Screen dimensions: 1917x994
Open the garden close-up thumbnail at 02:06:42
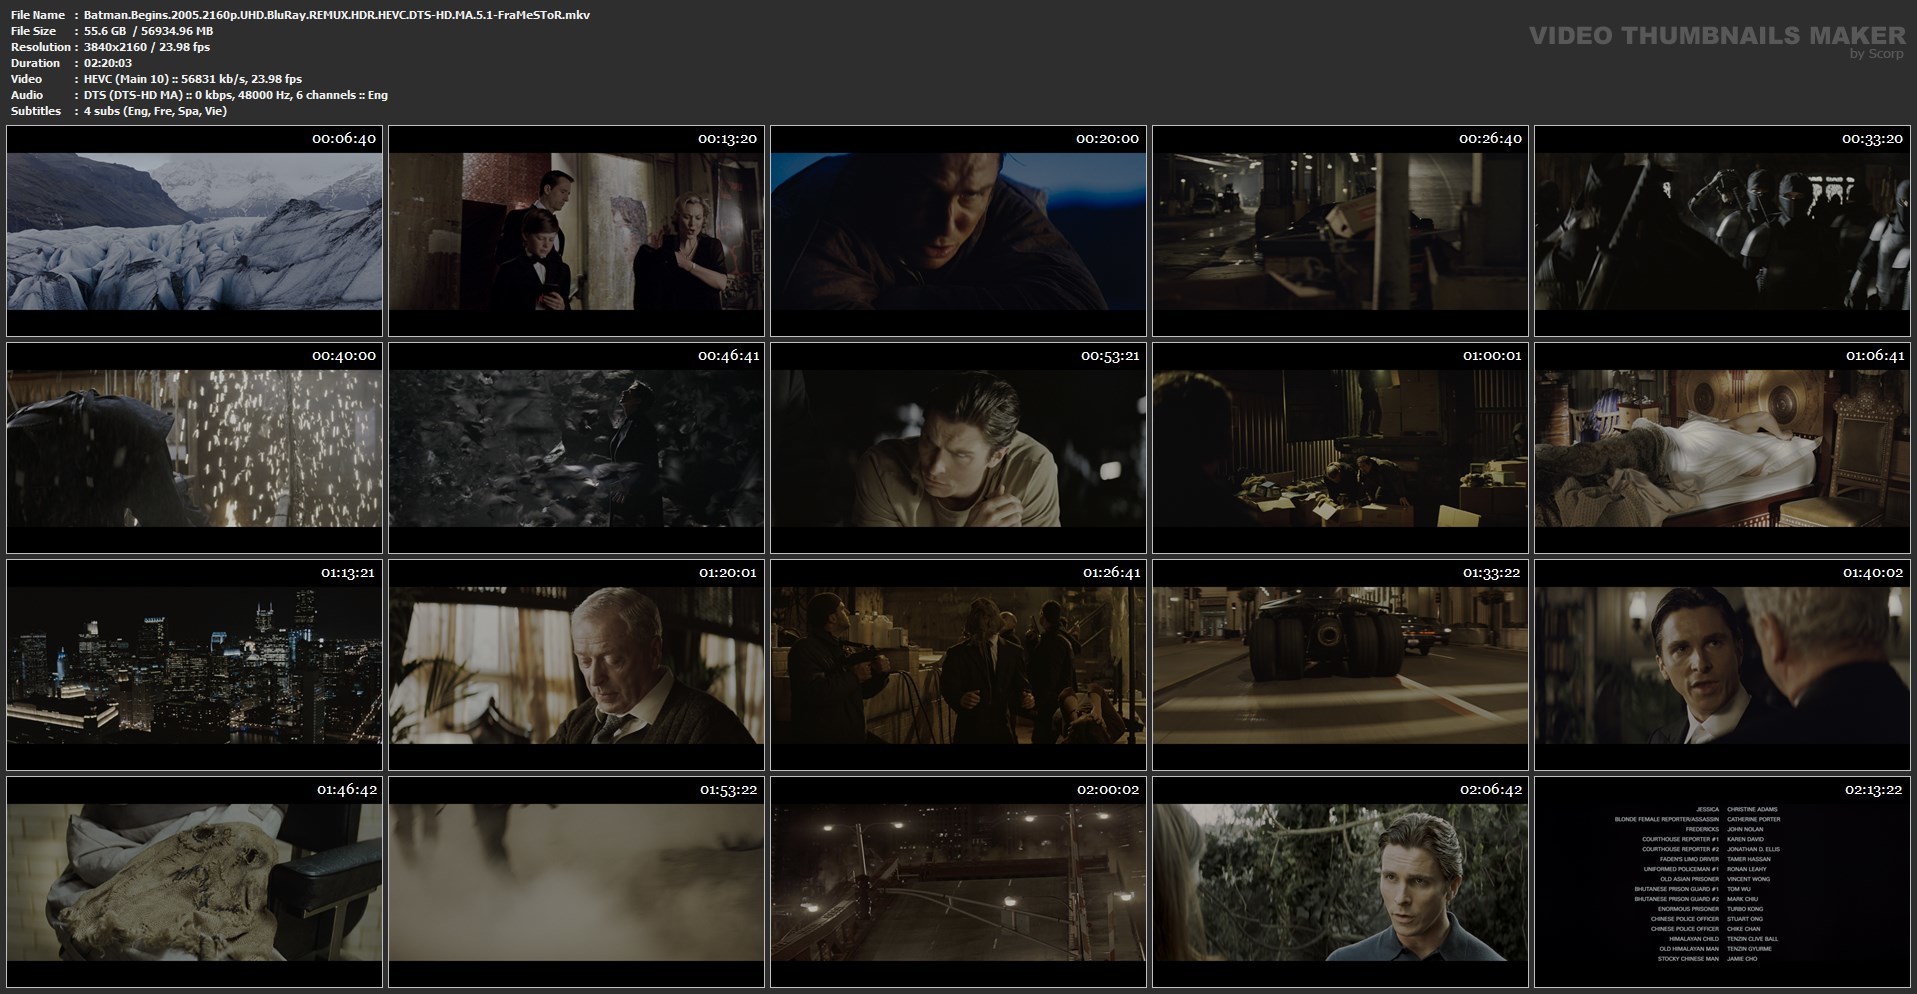(1340, 882)
